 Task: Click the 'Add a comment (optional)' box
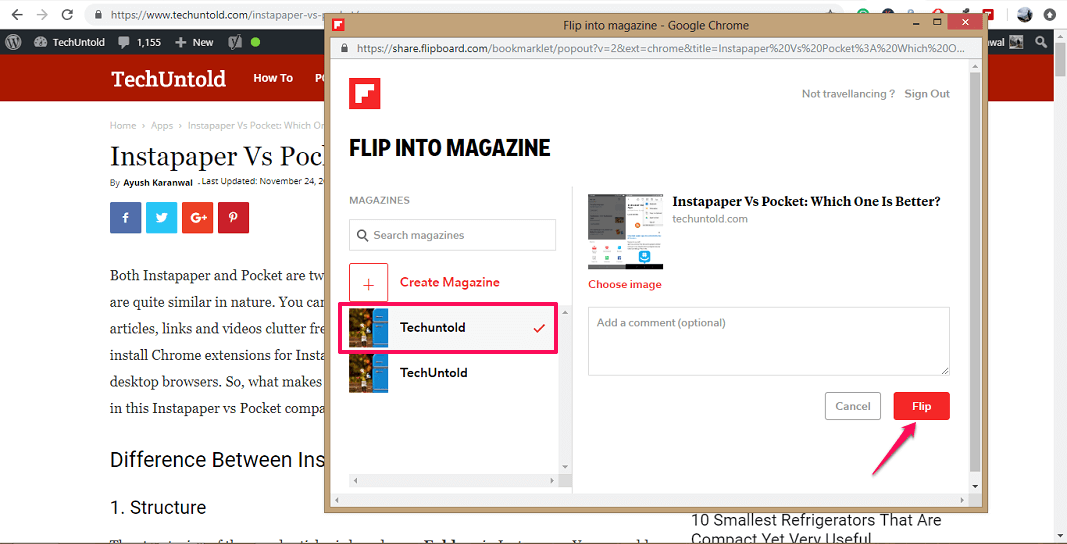click(x=769, y=341)
